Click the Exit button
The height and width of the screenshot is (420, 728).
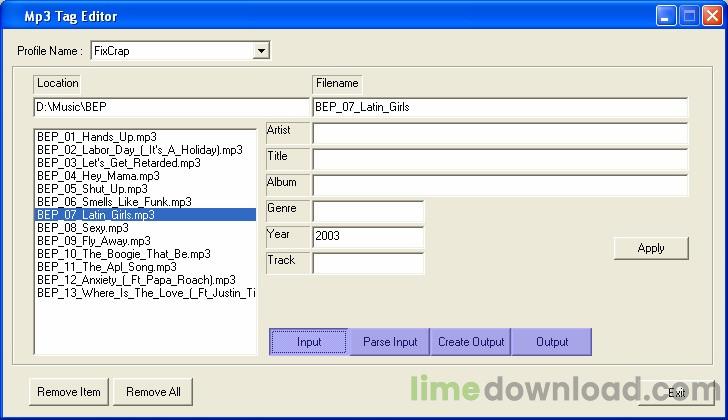point(676,393)
